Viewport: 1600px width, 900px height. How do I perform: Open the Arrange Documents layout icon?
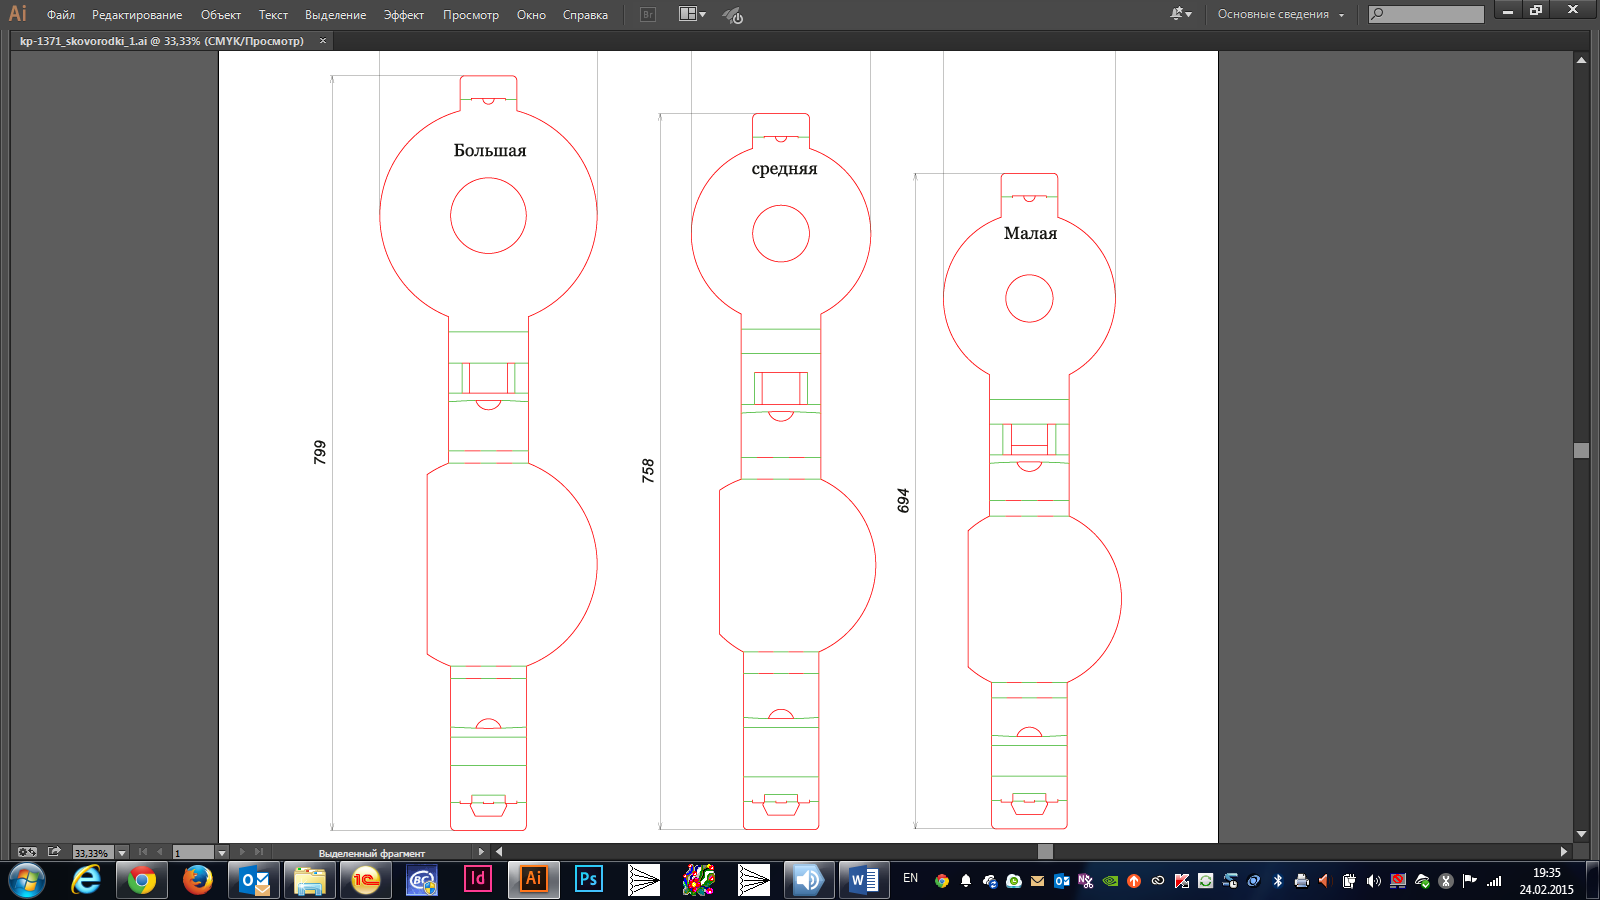[x=692, y=15]
